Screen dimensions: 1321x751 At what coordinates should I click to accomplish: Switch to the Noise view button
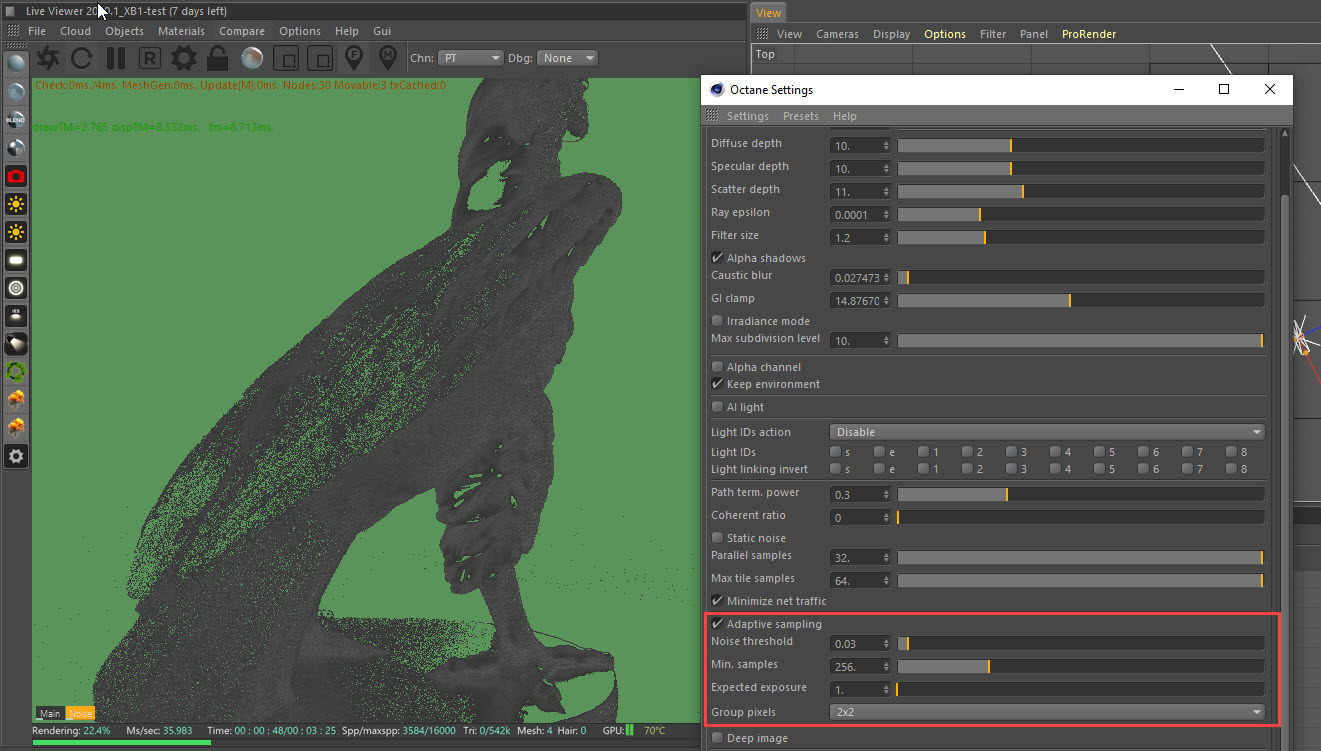point(80,713)
